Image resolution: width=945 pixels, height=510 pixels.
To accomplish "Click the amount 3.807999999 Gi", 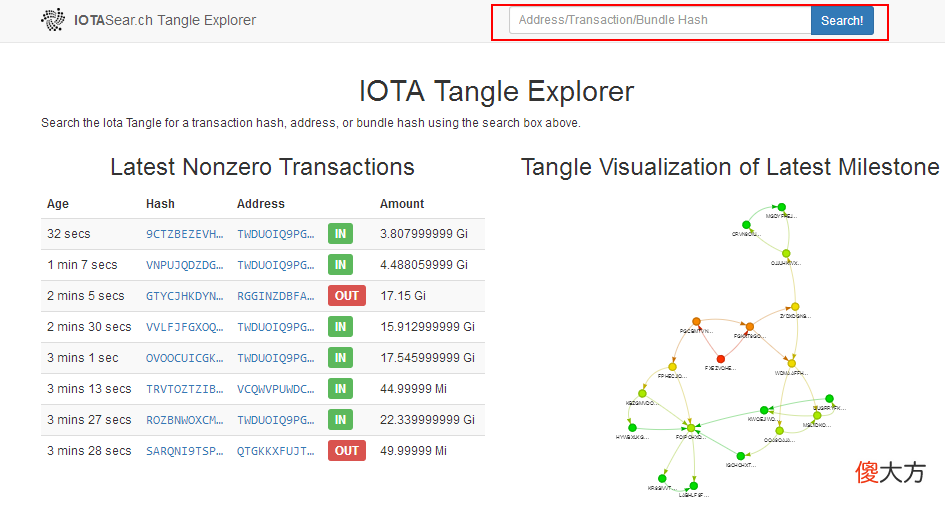I will (x=424, y=234).
